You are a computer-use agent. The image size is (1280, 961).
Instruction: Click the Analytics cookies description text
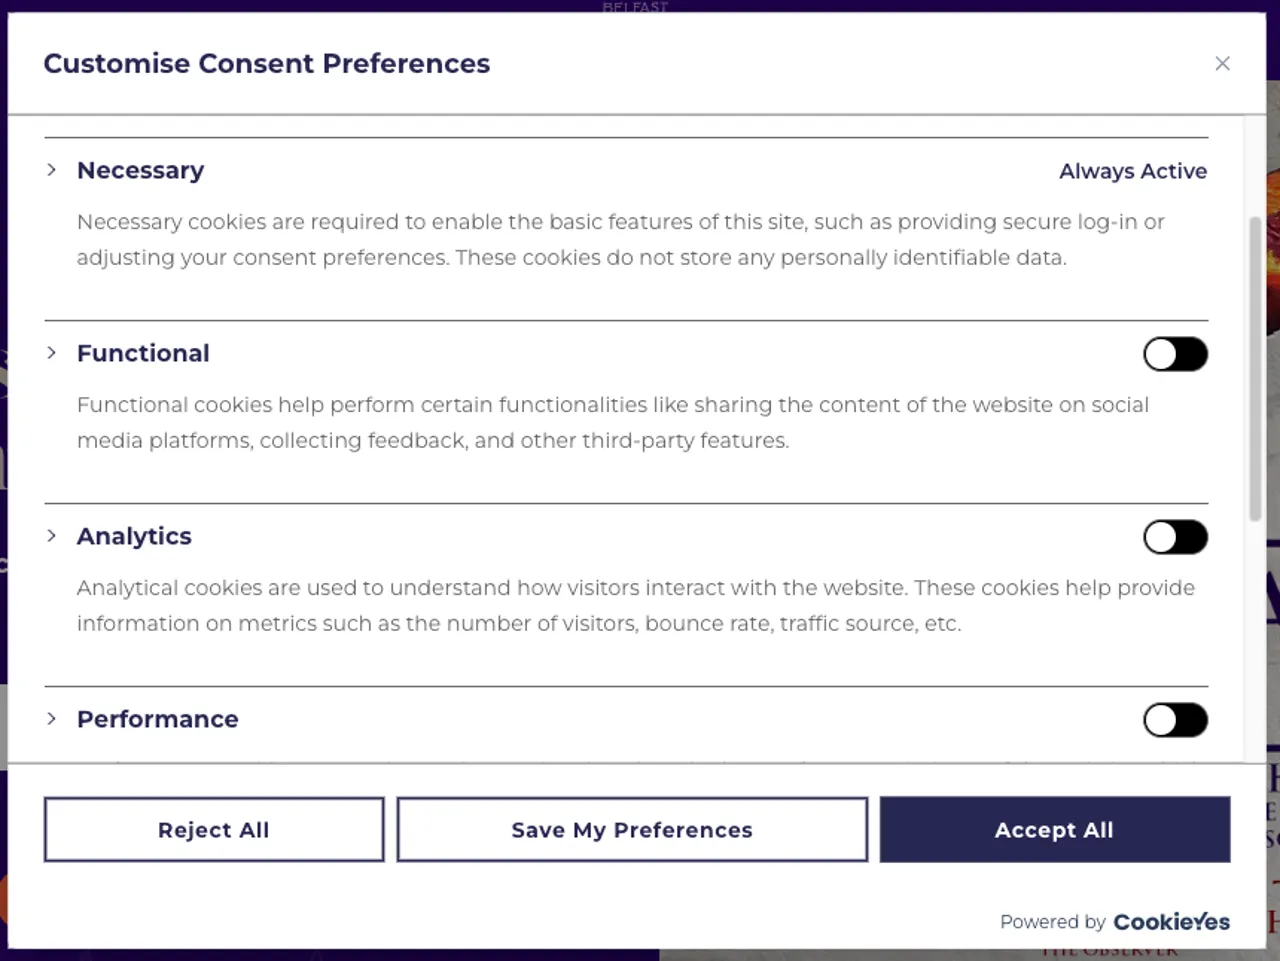(636, 606)
